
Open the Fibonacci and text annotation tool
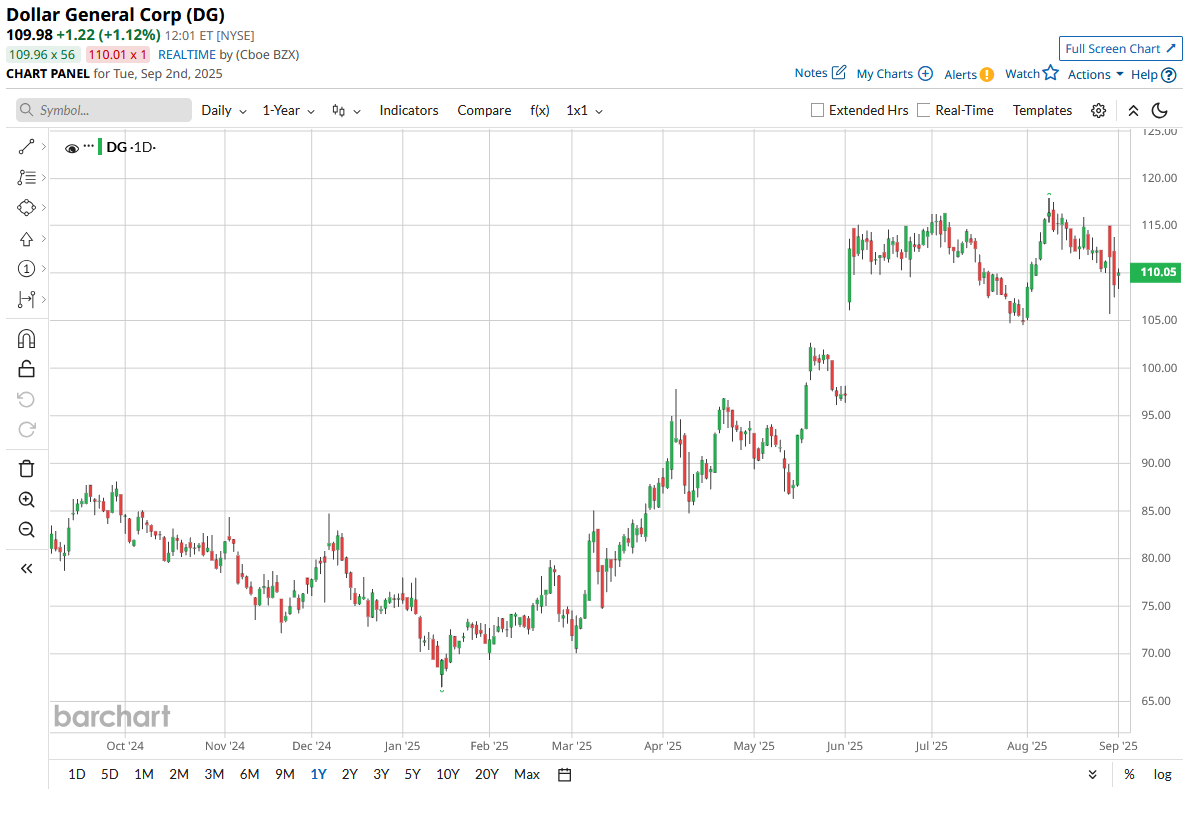coord(26,177)
